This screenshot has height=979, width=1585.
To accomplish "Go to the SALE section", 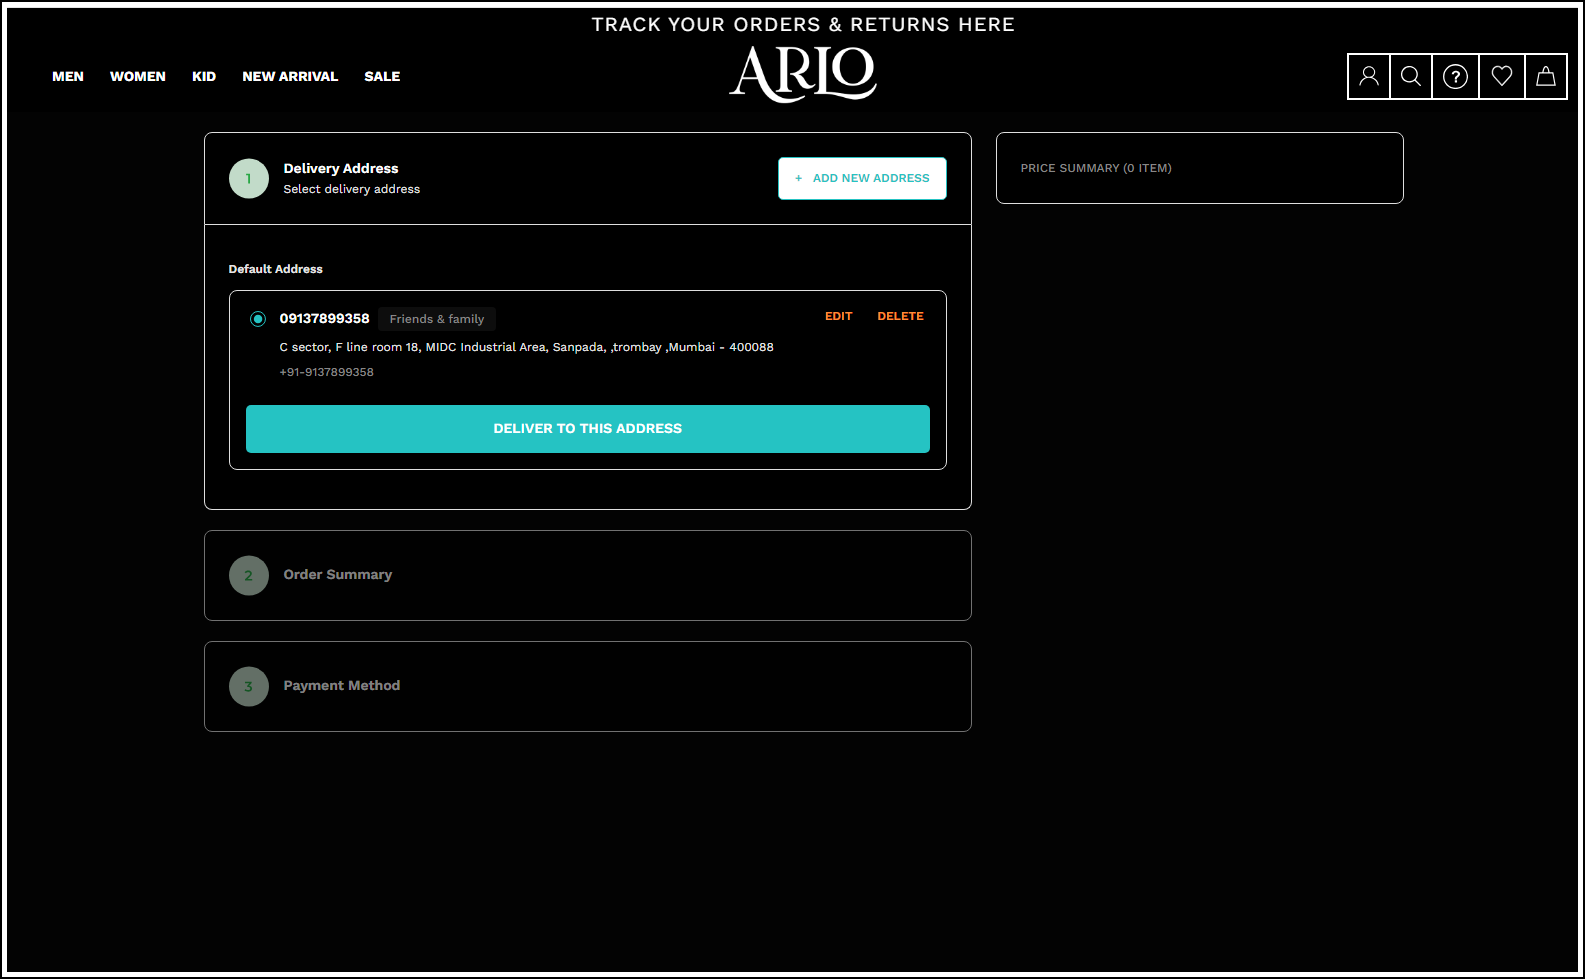I will pos(382,77).
